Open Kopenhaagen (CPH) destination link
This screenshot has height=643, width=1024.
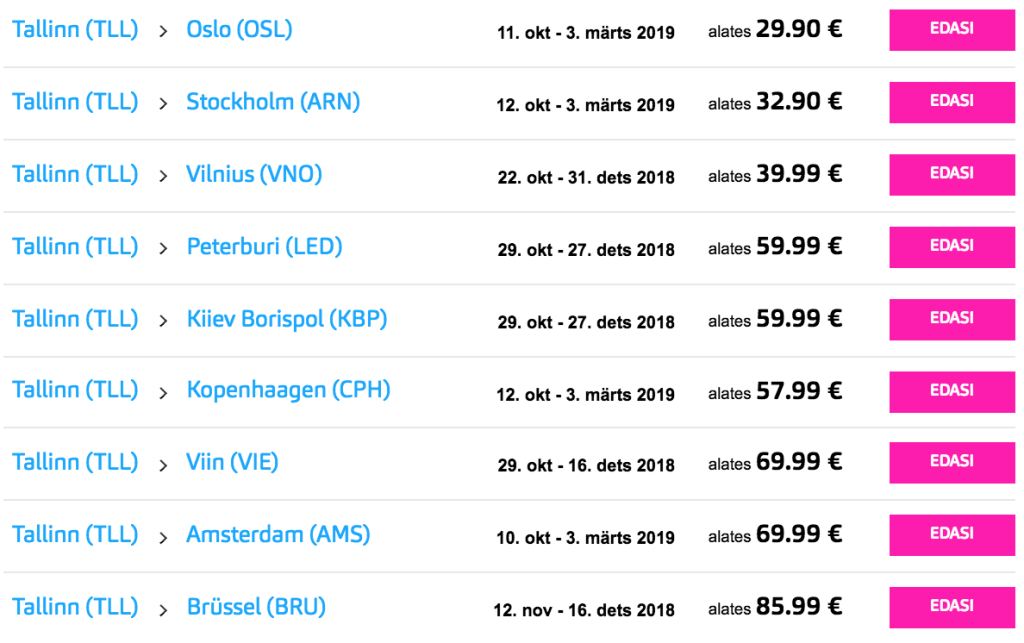[x=288, y=390]
